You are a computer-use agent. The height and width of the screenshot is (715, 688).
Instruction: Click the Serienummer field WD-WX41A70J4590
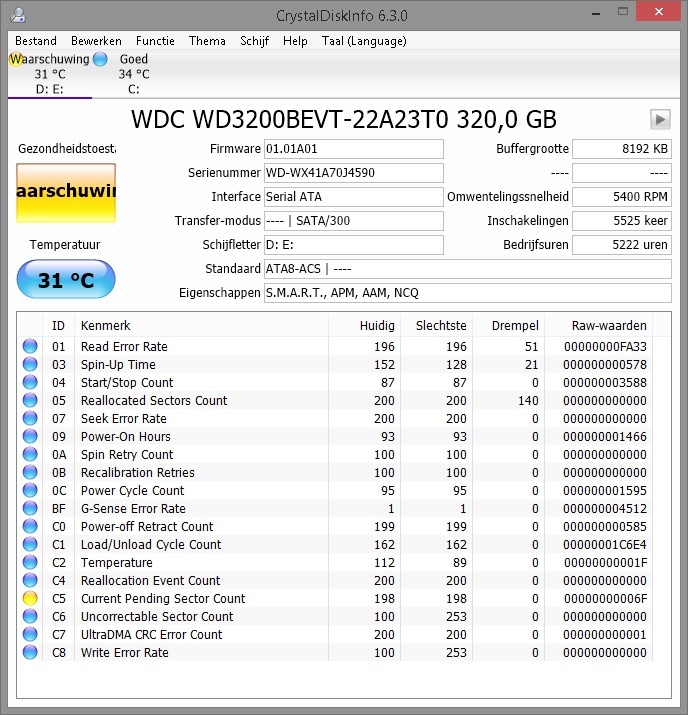pyautogui.click(x=354, y=173)
